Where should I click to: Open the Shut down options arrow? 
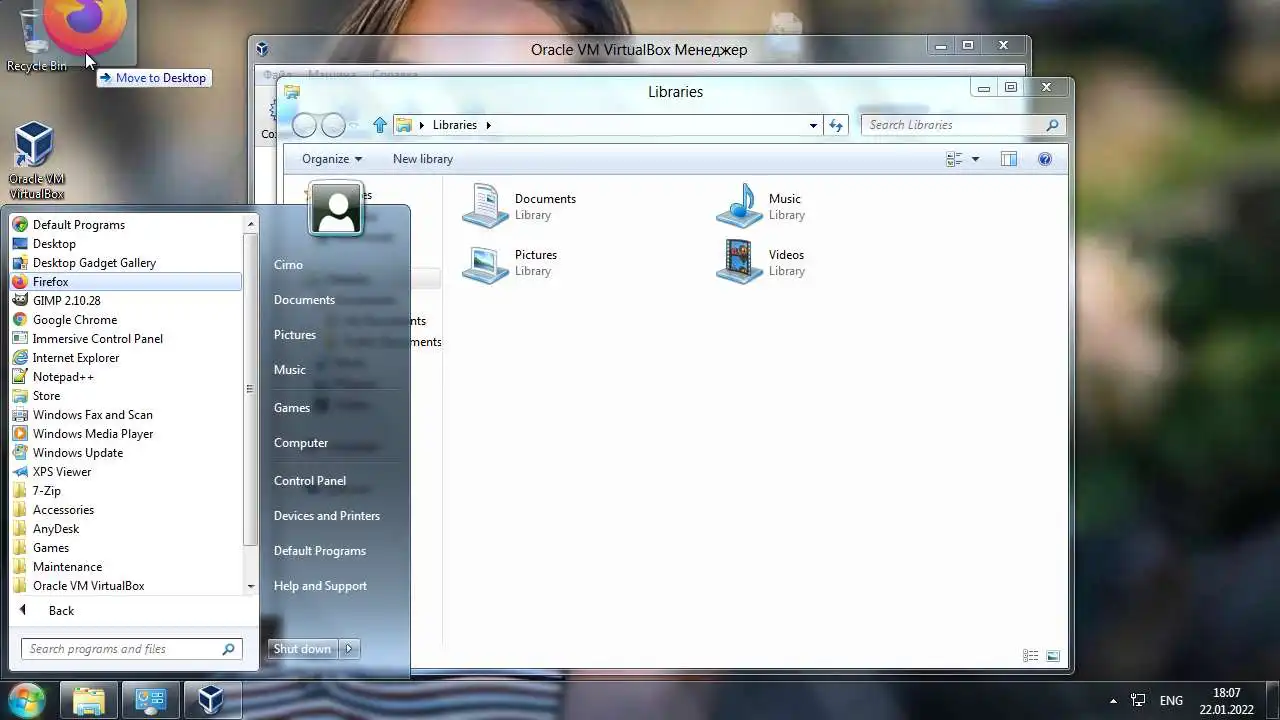[349, 649]
